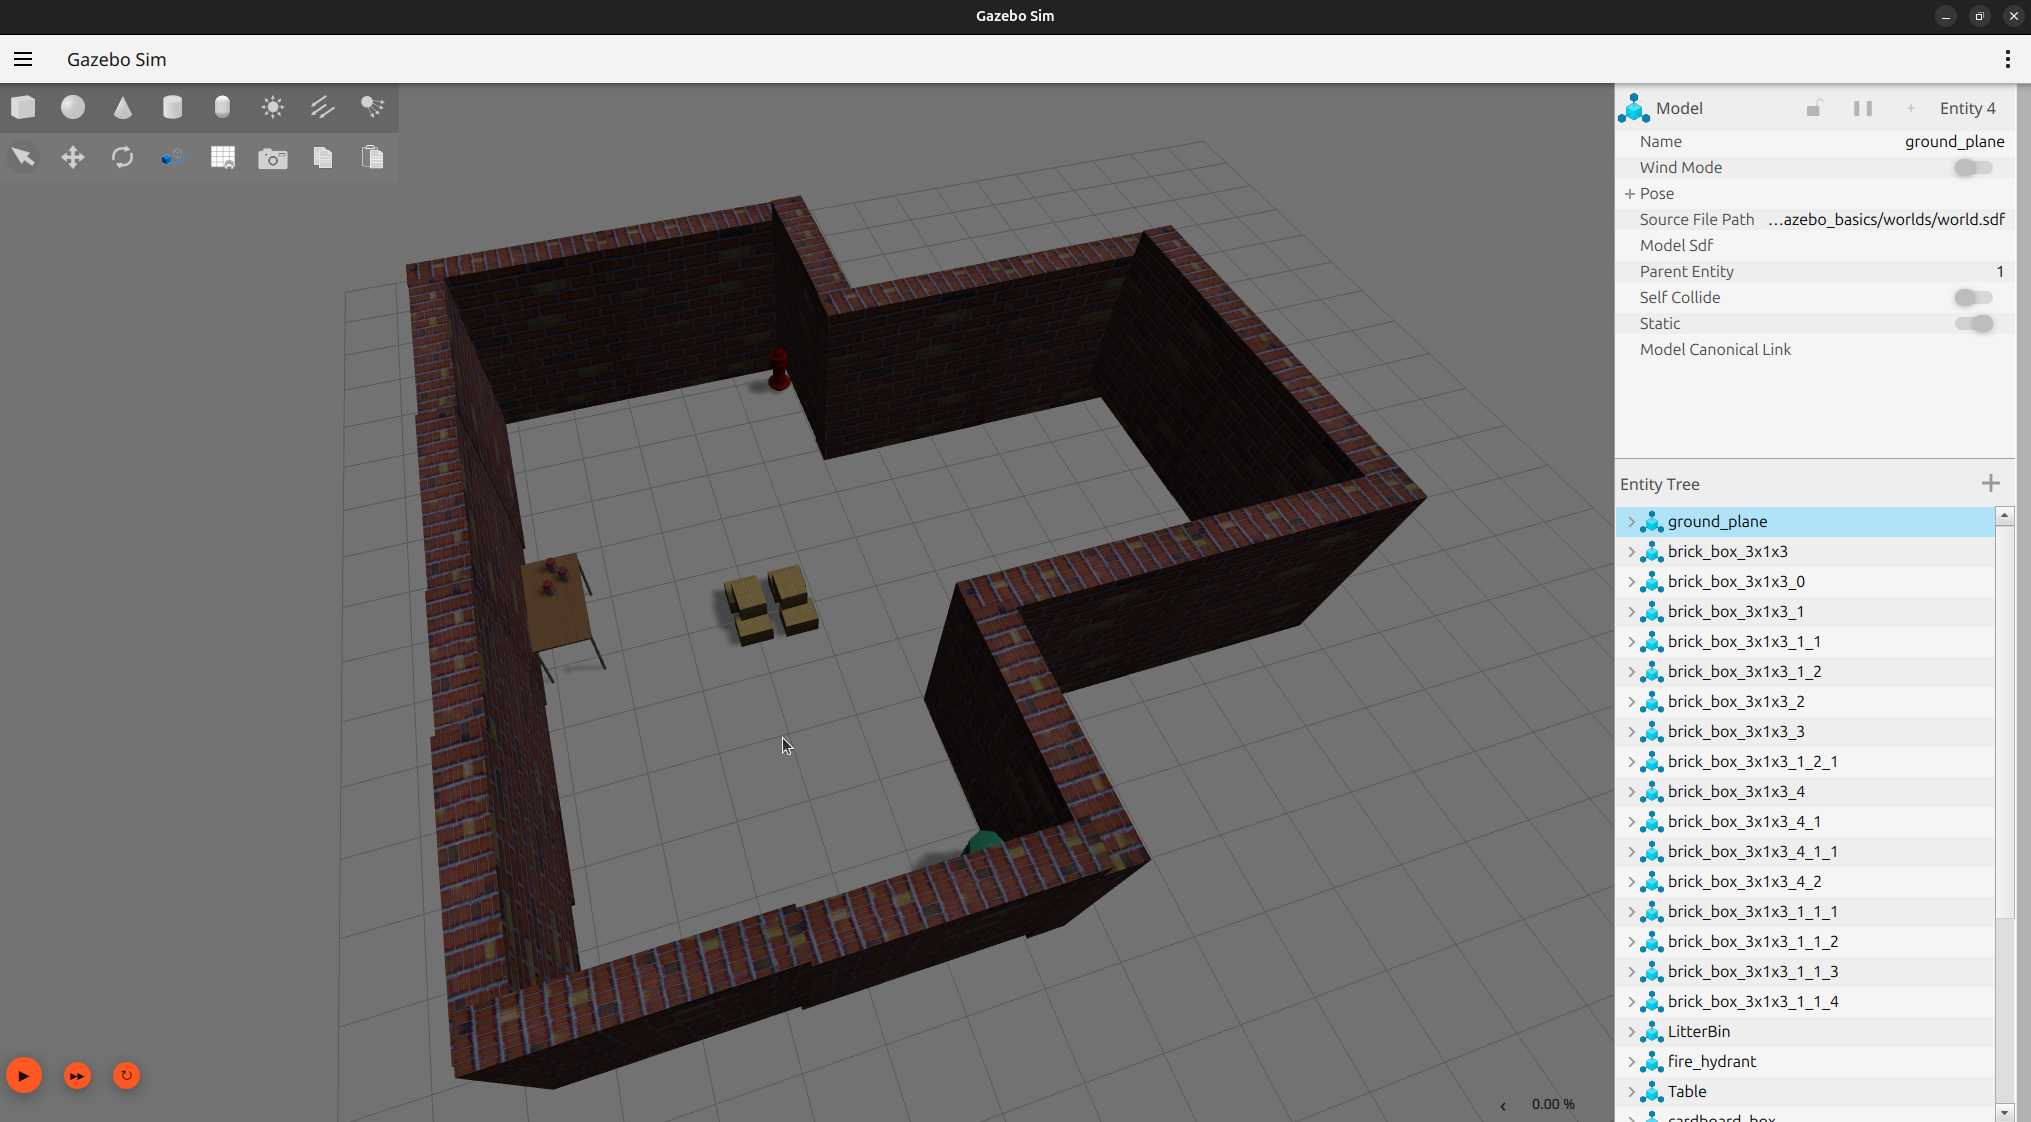Expand the LitterBin entity
Viewport: 2031px width, 1122px height.
(1631, 1032)
